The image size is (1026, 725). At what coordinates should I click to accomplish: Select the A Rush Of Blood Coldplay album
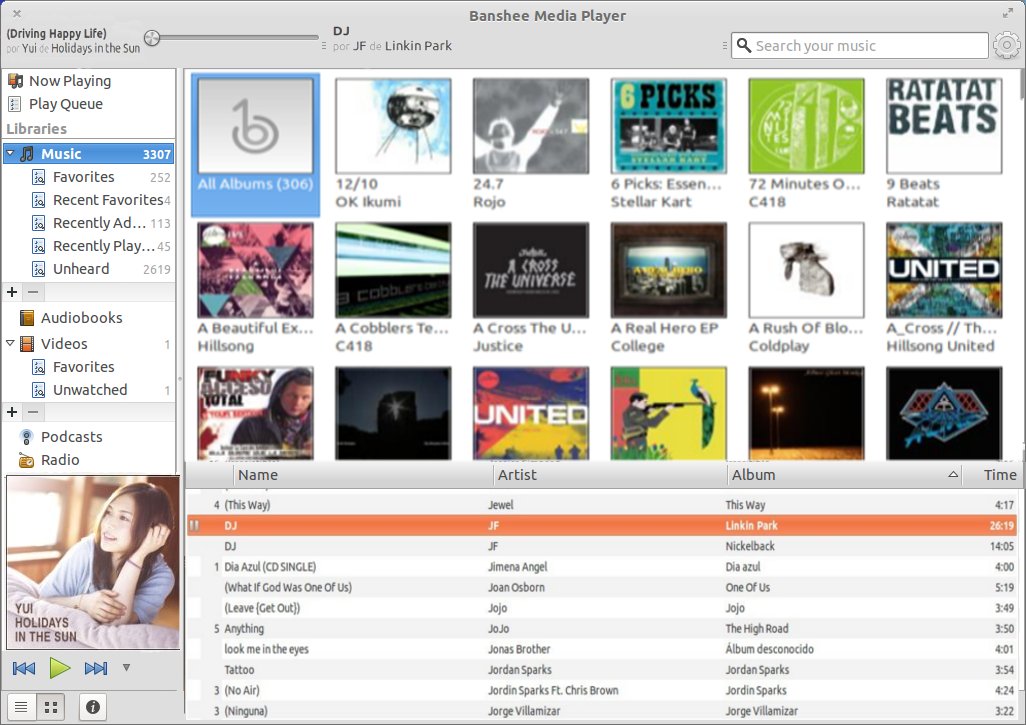pyautogui.click(x=806, y=288)
